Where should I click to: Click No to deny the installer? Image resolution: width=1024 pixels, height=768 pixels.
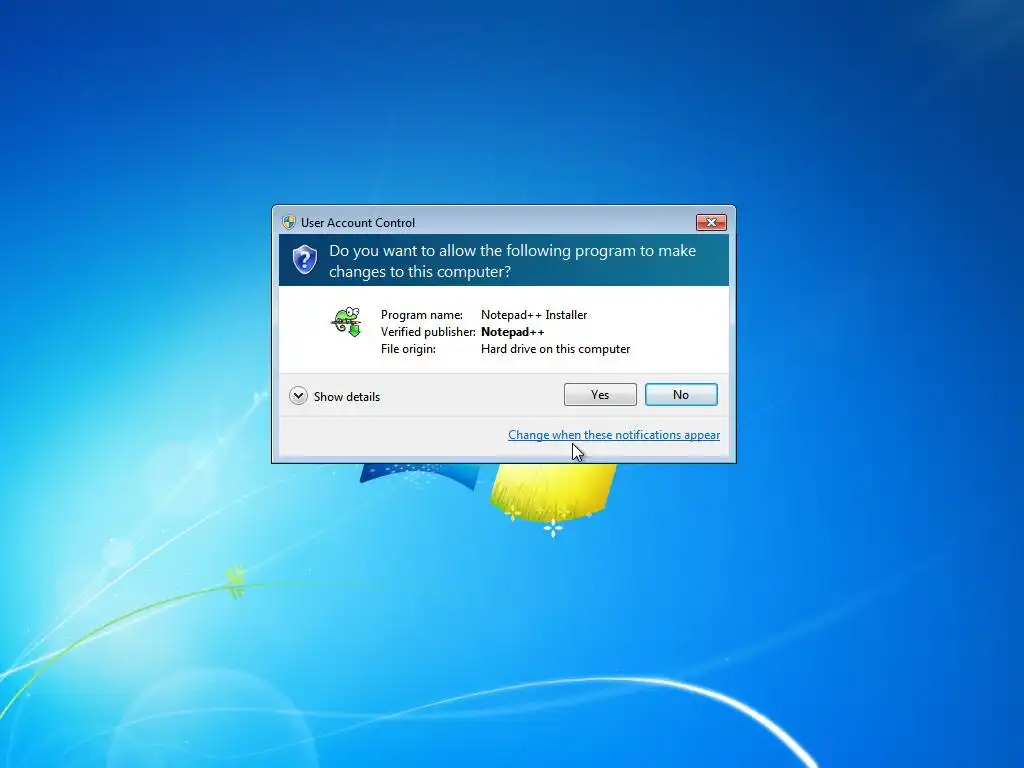[680, 394]
